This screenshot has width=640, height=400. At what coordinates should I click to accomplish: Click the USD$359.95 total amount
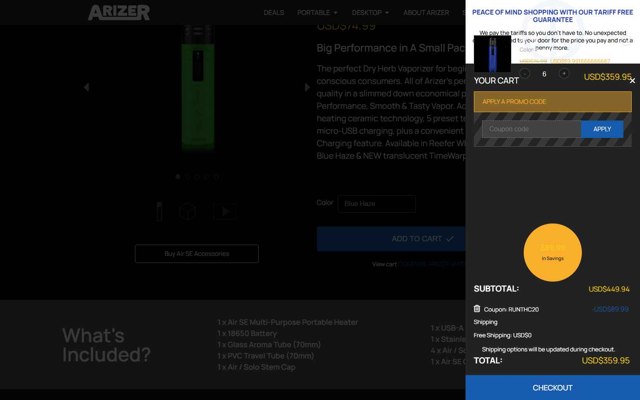(605, 361)
